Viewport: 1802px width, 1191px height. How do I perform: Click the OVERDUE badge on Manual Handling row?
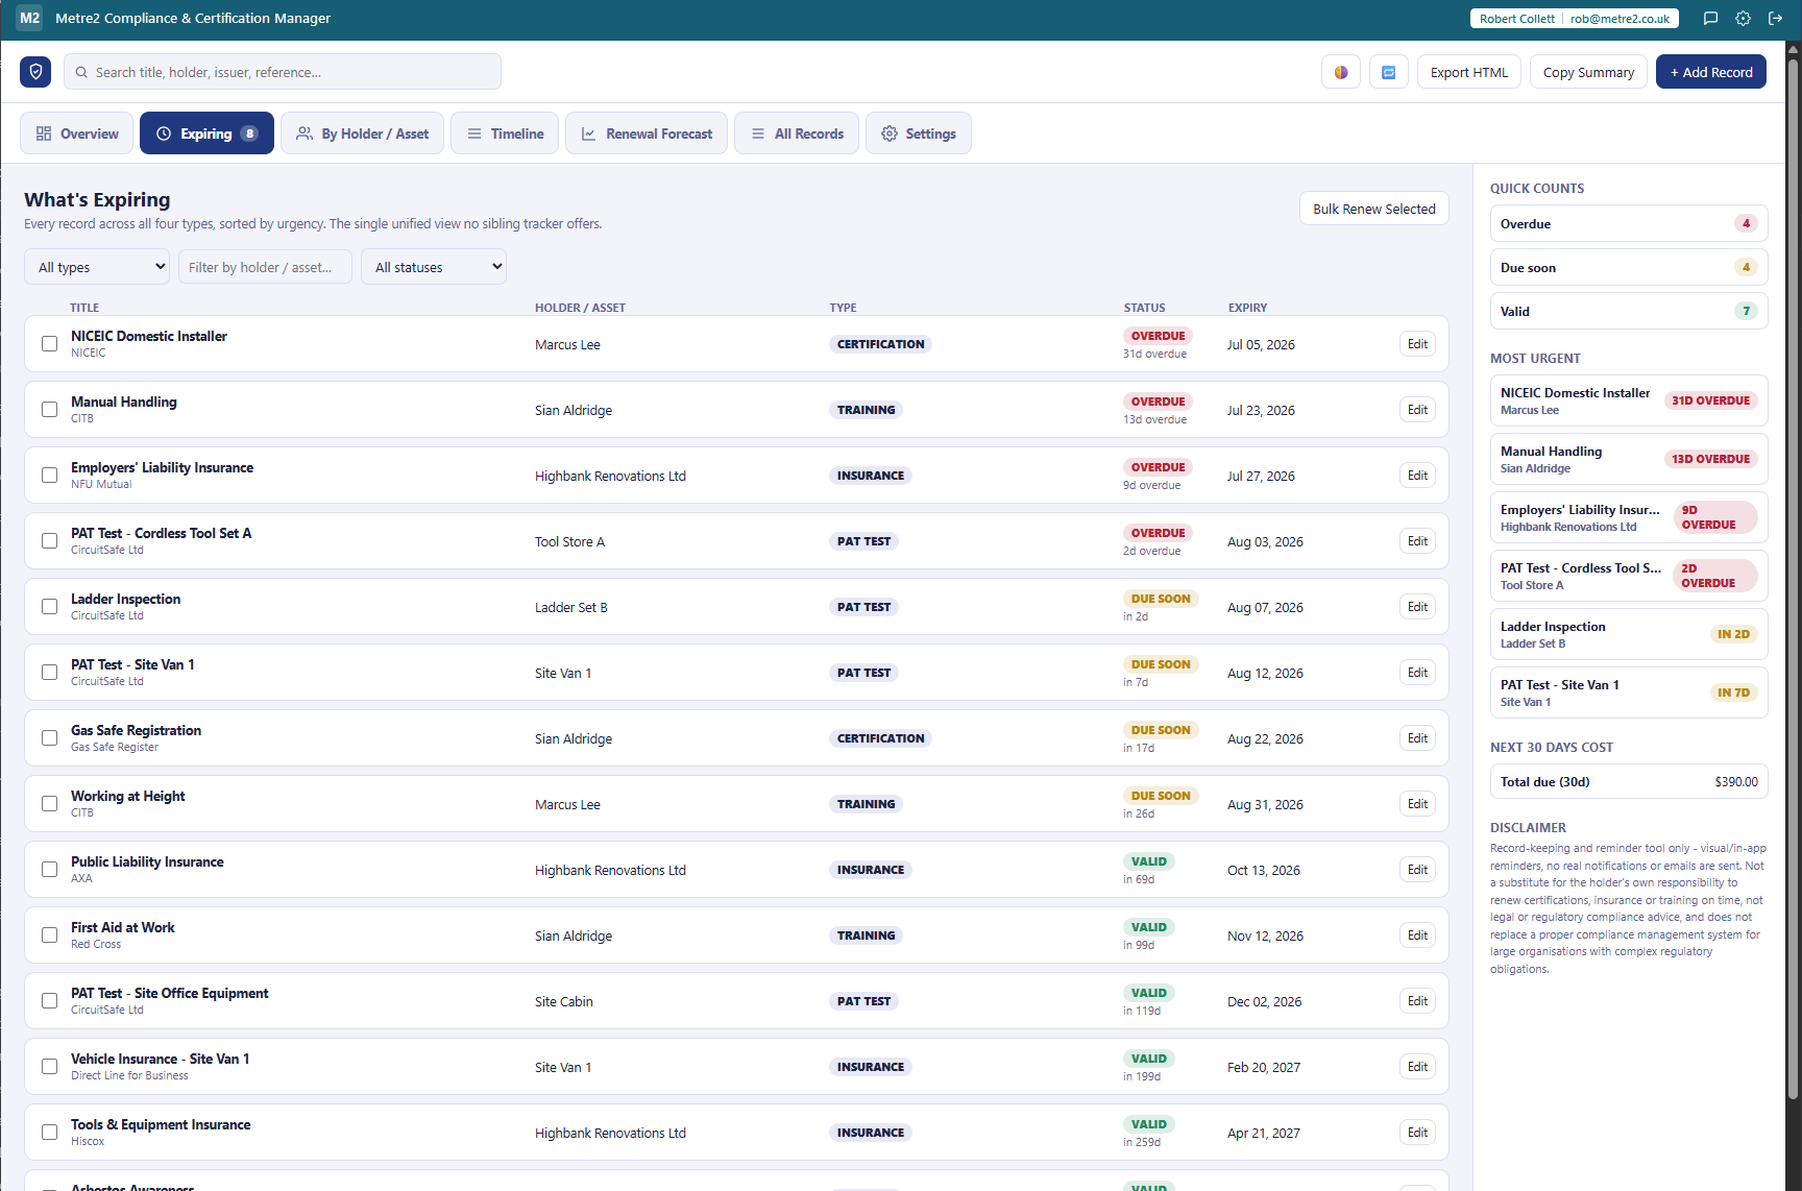(1158, 401)
